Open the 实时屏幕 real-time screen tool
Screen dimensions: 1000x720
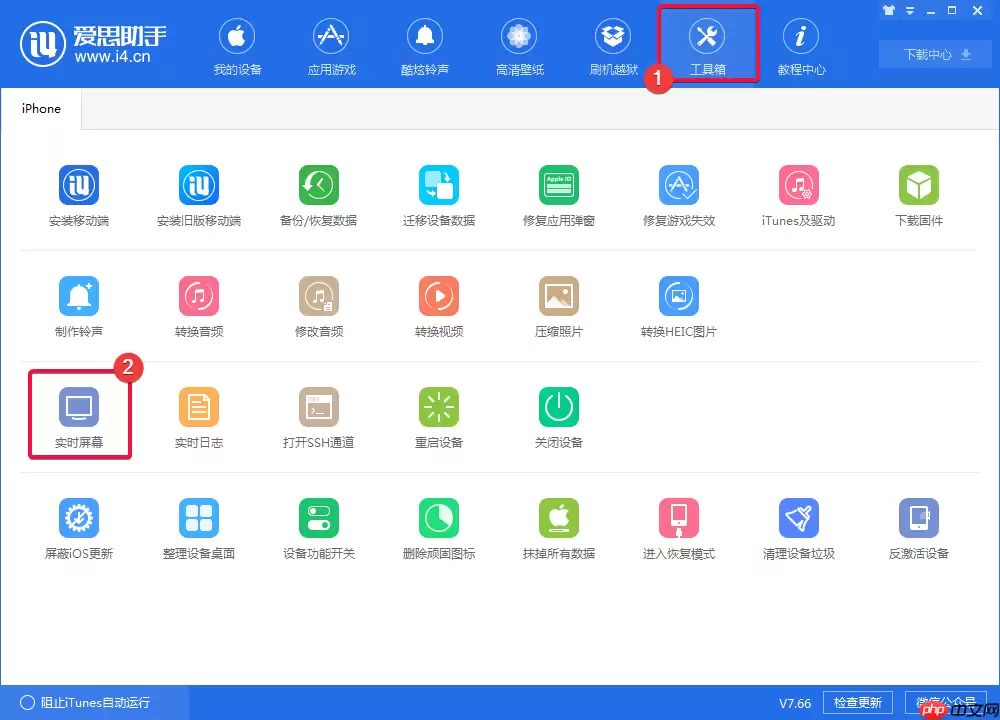79,408
